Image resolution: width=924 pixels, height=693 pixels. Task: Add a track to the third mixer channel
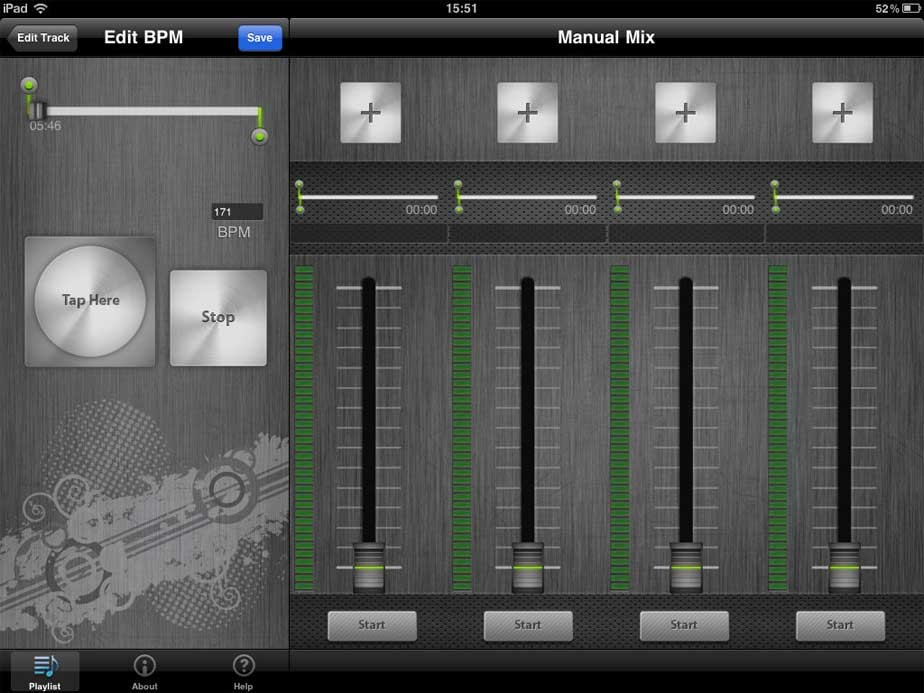[684, 112]
